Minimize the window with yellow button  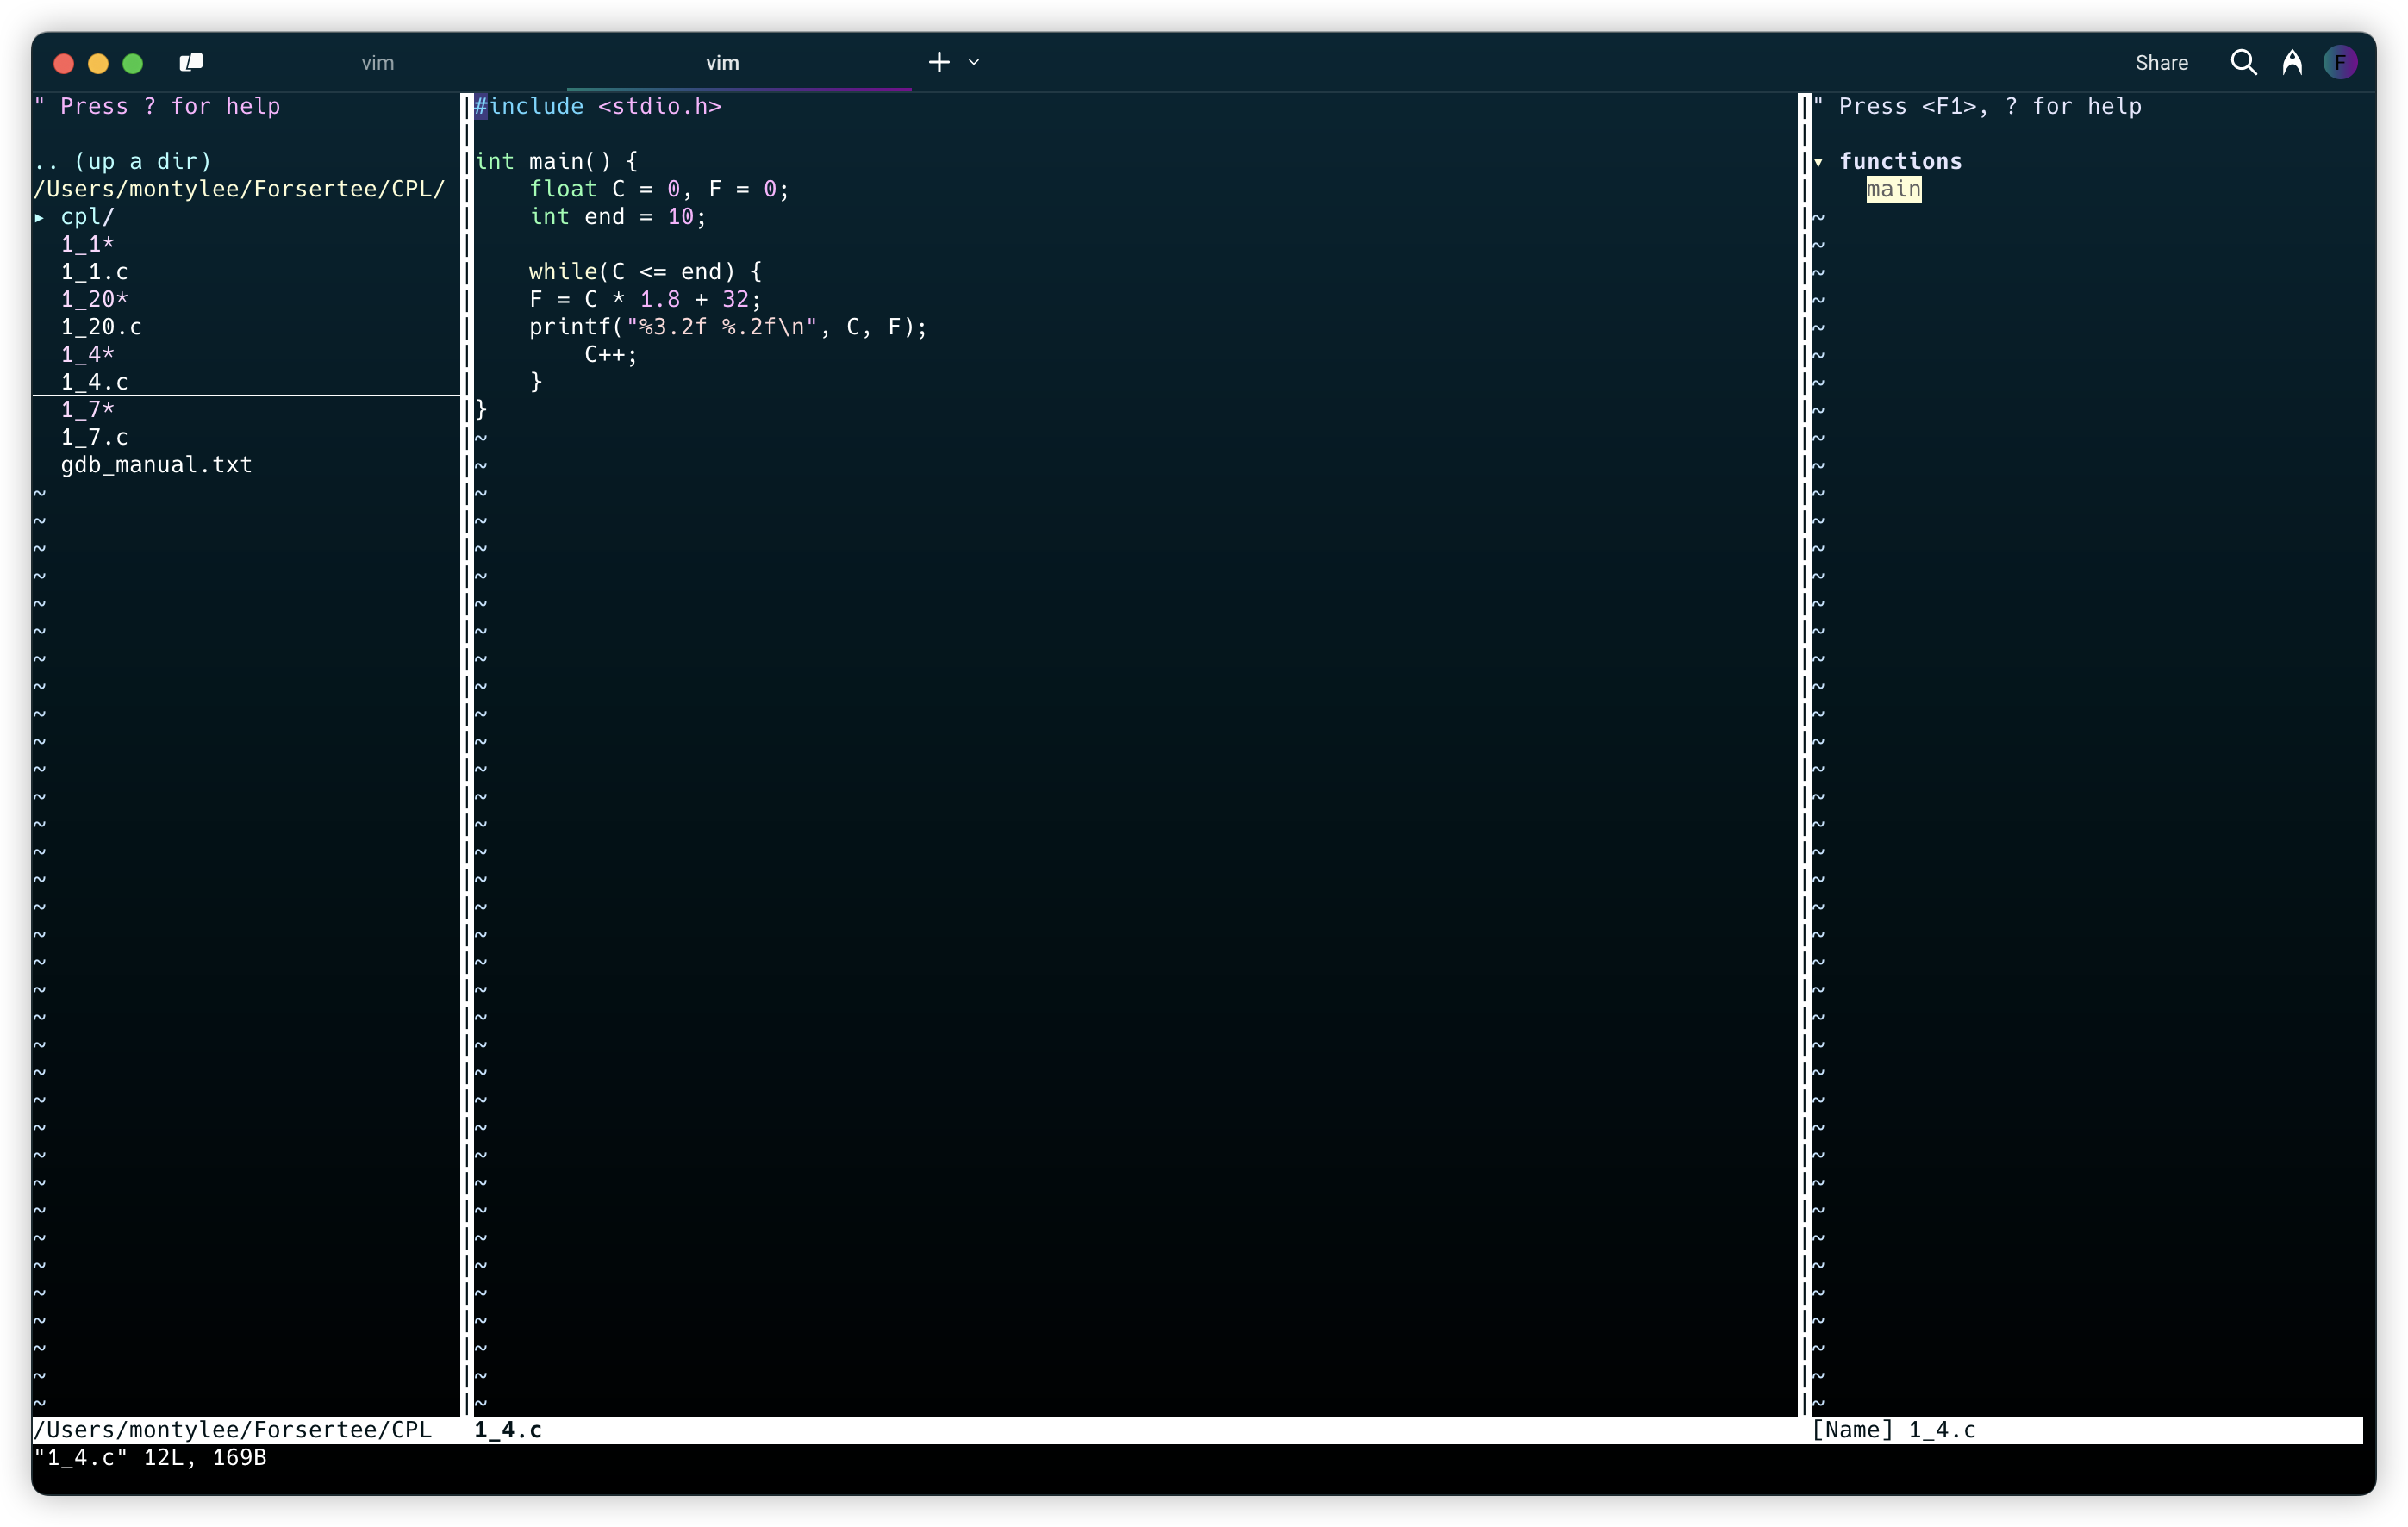point(98,63)
